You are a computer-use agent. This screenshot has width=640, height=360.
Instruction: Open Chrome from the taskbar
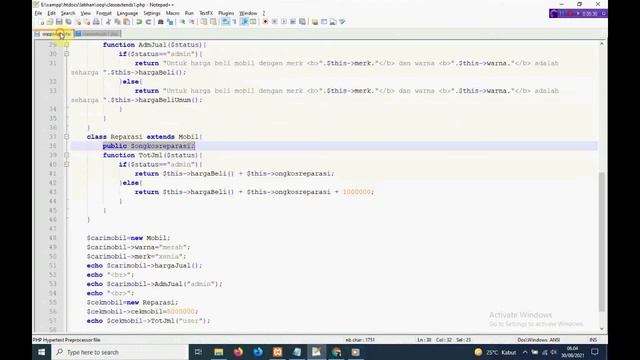click(x=336, y=352)
